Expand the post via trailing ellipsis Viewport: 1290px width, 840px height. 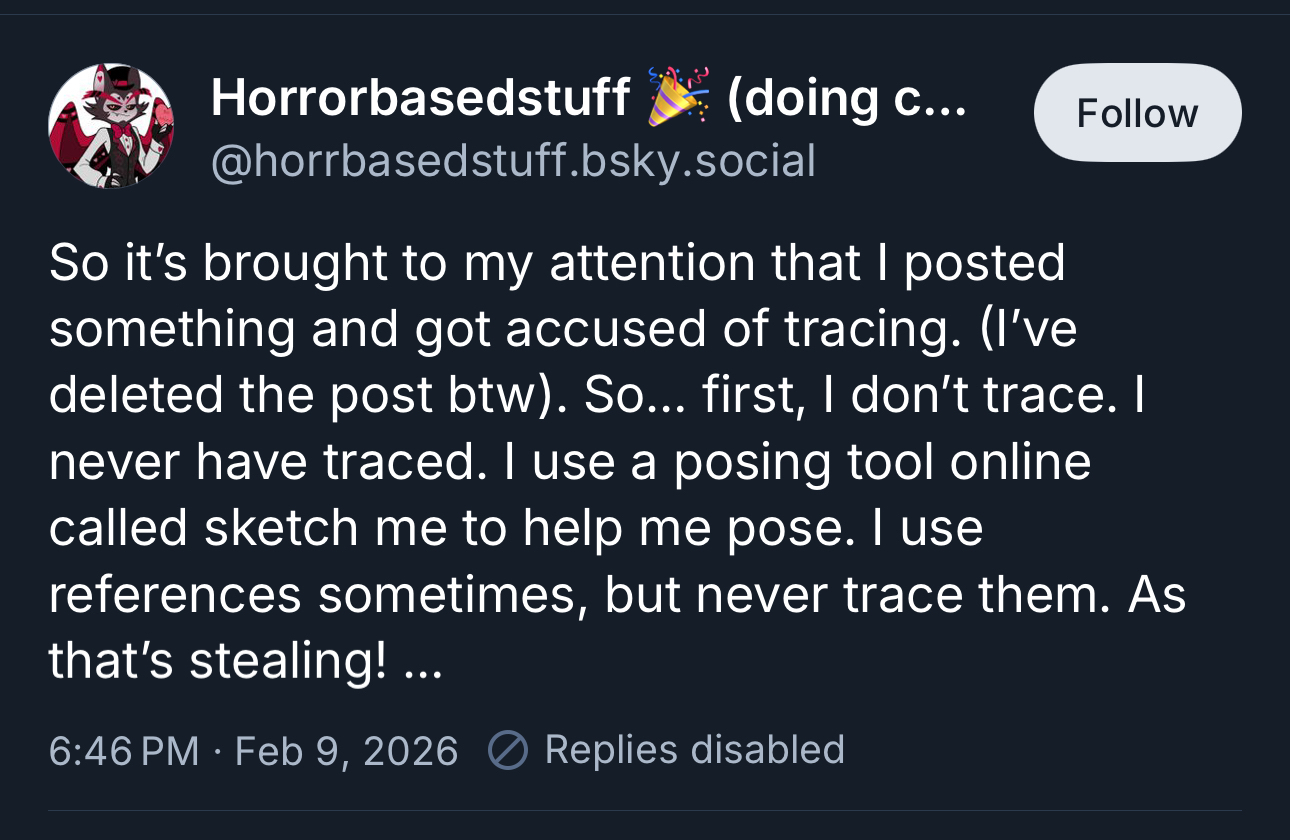point(422,661)
